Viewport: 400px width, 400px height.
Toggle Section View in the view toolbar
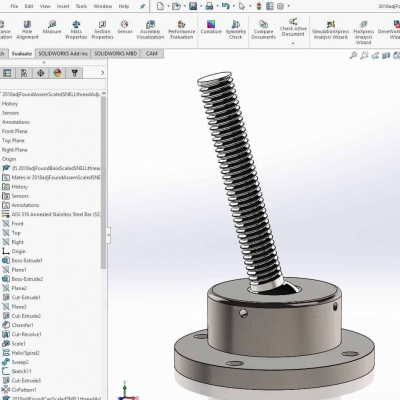point(386,56)
